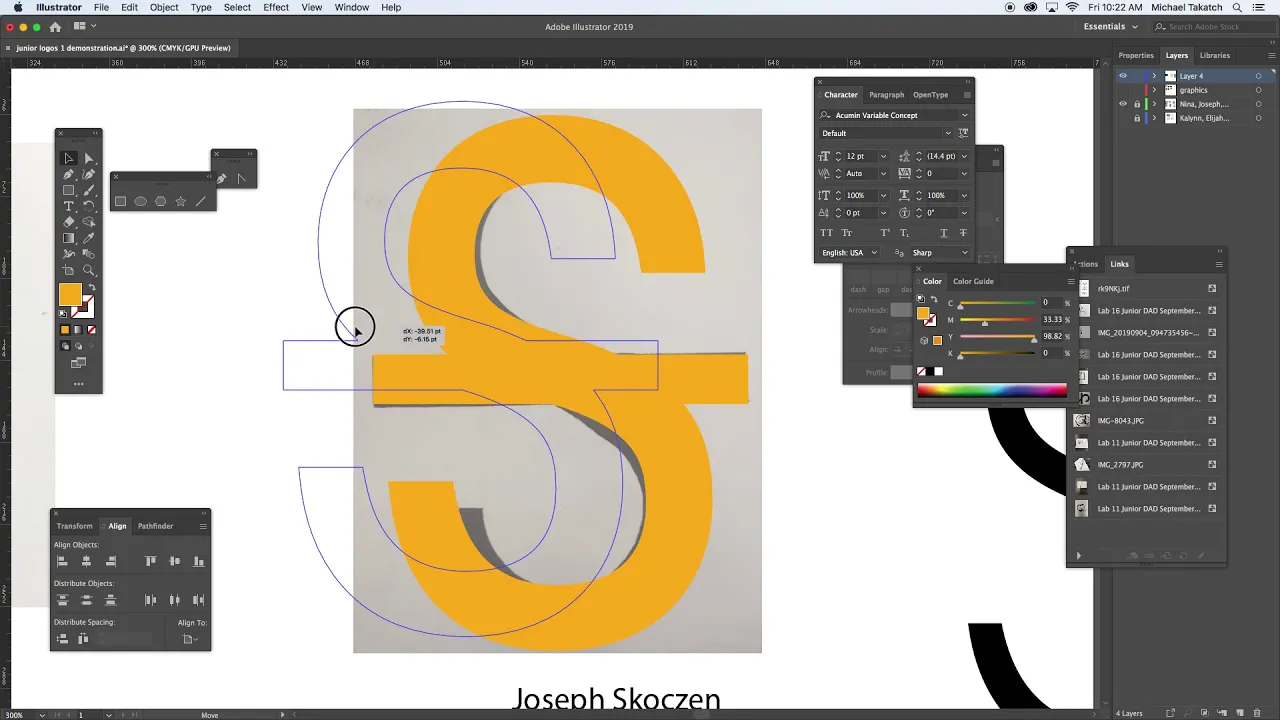
Task: Pick the Star tool in floating shape panel
Action: click(x=180, y=201)
